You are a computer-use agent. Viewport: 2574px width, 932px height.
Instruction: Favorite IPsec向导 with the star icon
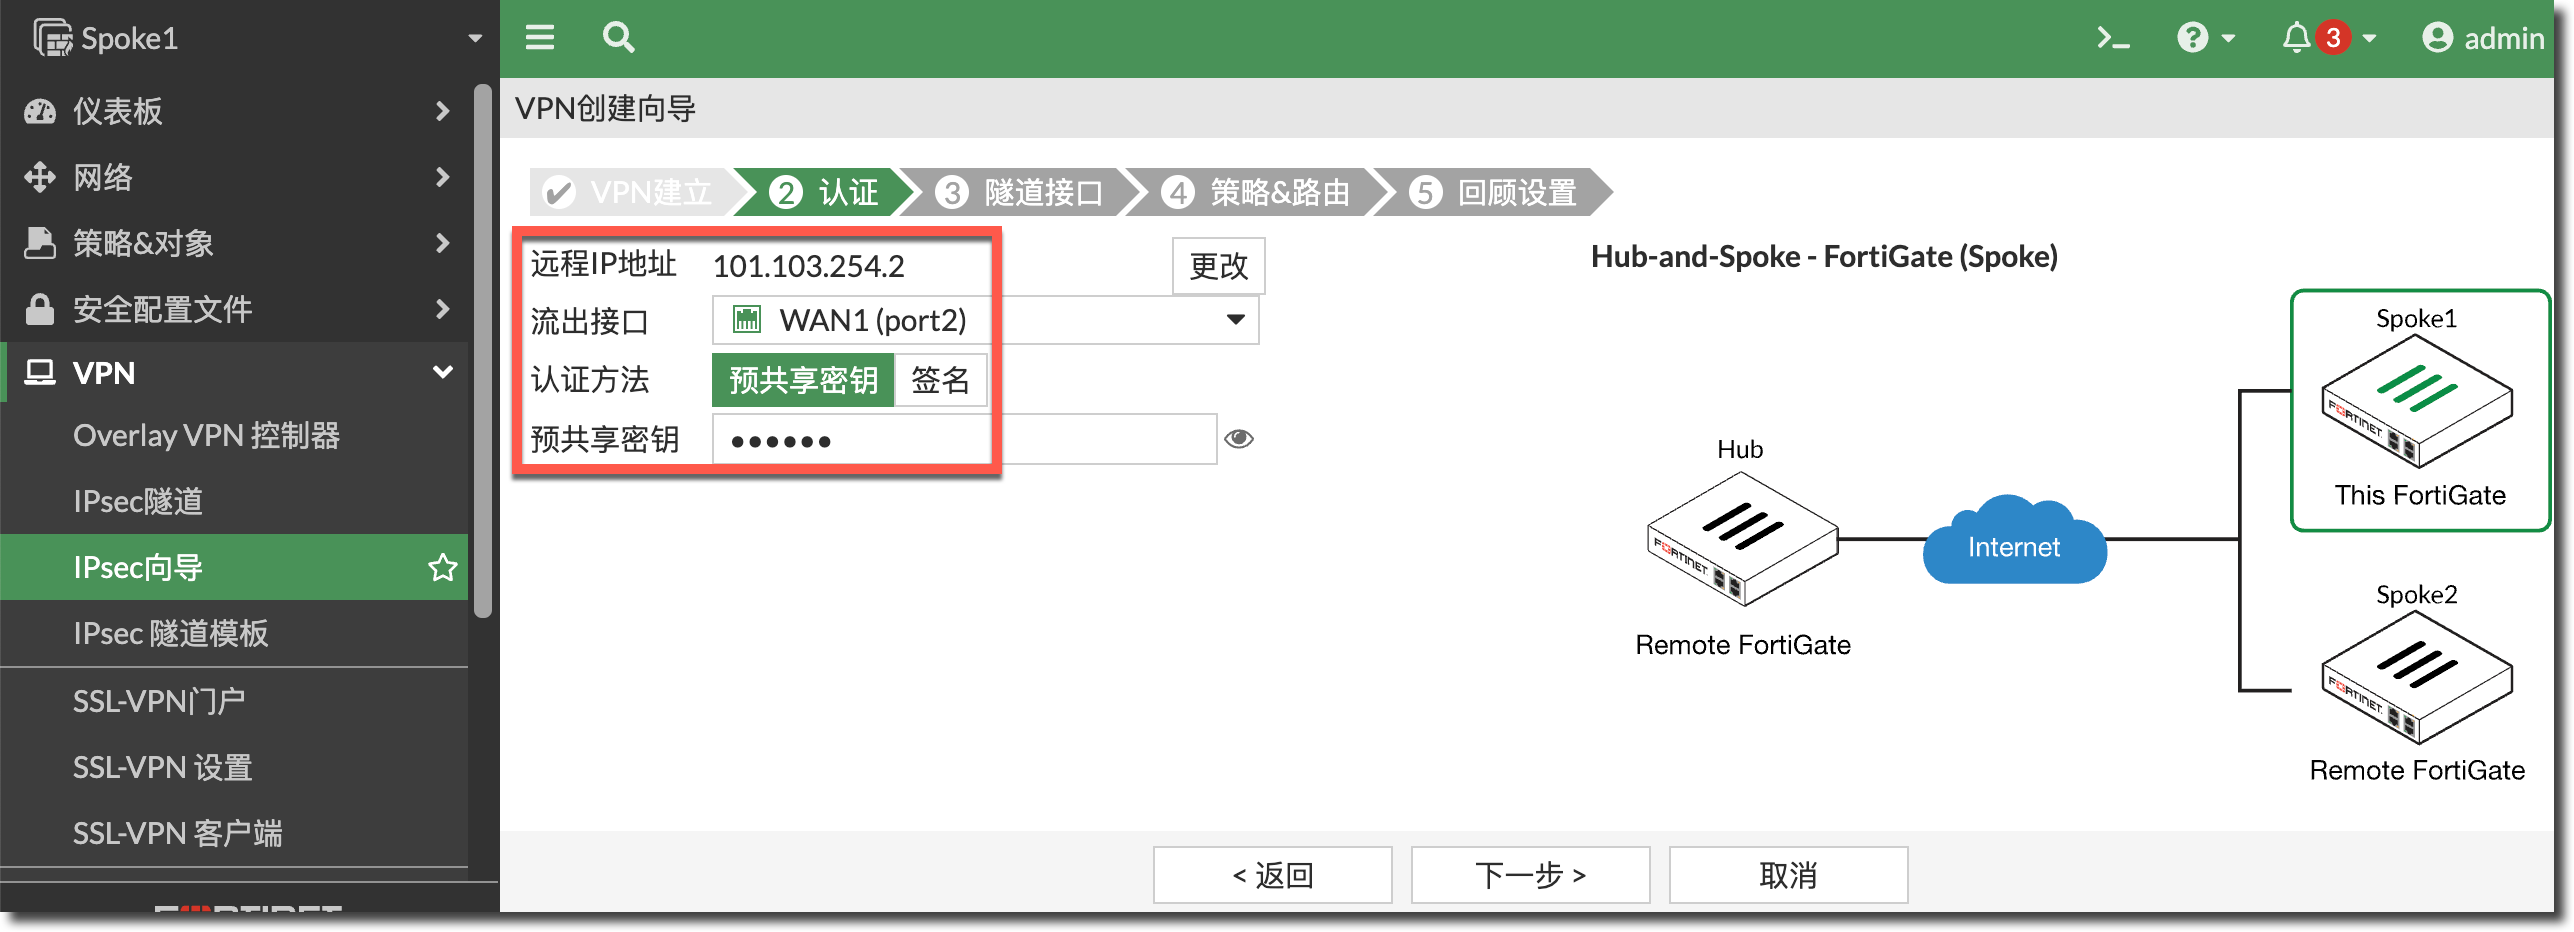pos(442,568)
